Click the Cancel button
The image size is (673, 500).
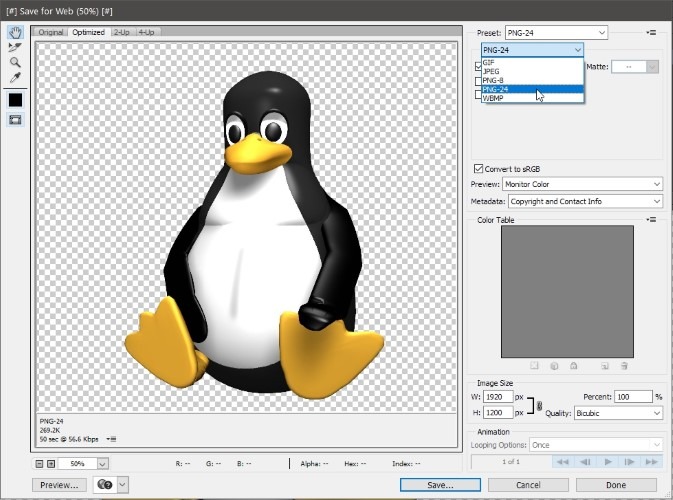pyautogui.click(x=528, y=485)
